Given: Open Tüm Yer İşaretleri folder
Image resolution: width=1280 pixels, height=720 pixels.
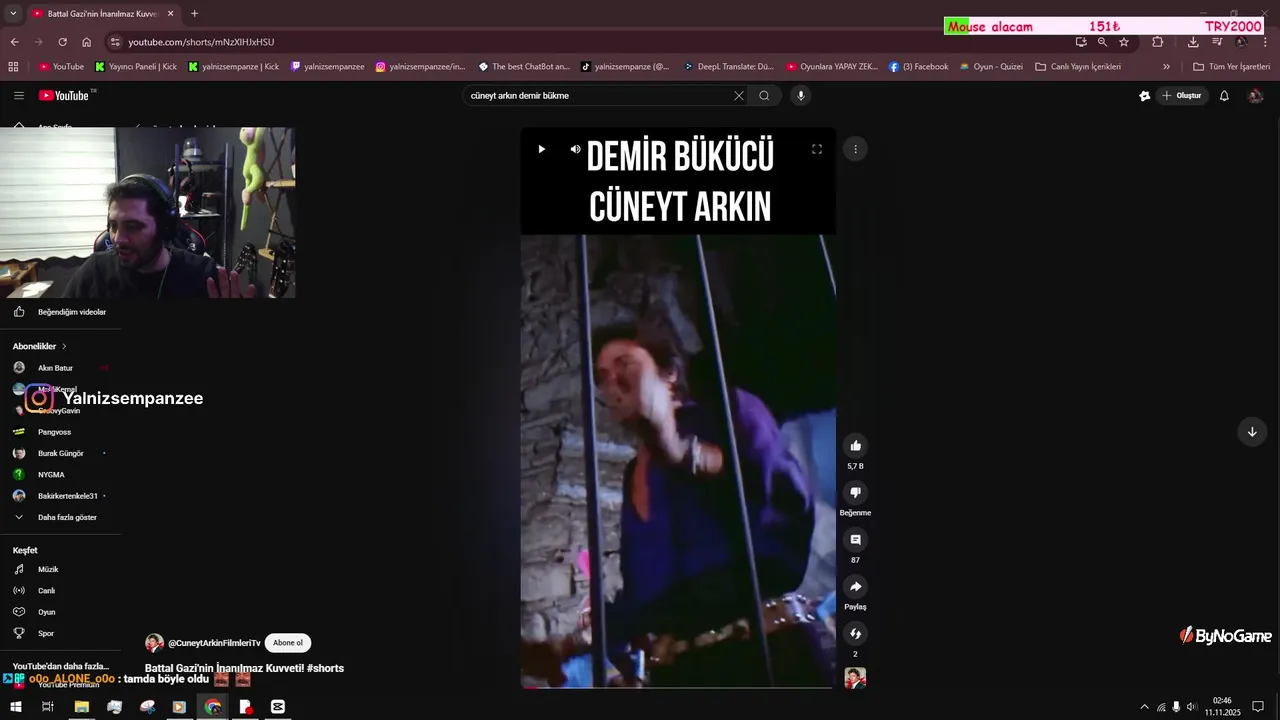Looking at the screenshot, I should click(x=1232, y=66).
